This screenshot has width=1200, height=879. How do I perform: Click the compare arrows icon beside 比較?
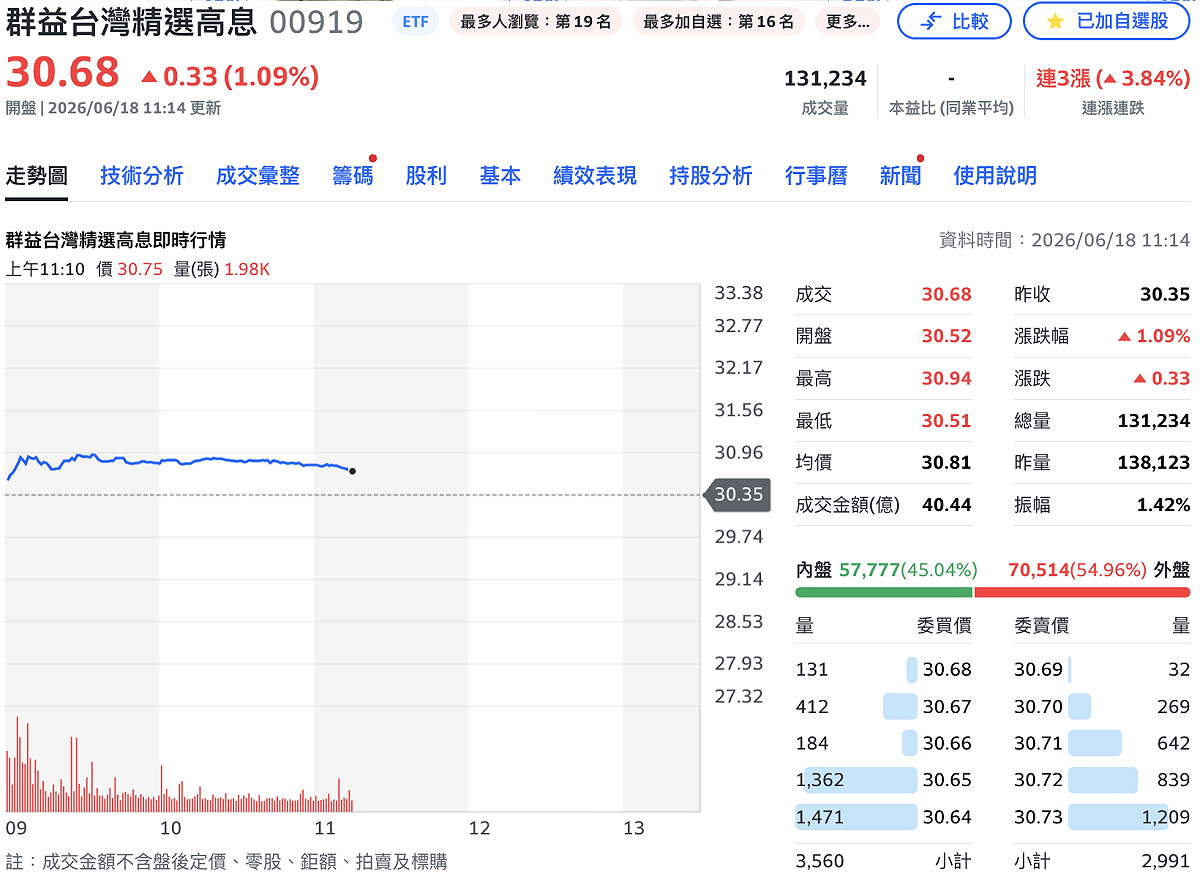pyautogui.click(x=929, y=21)
